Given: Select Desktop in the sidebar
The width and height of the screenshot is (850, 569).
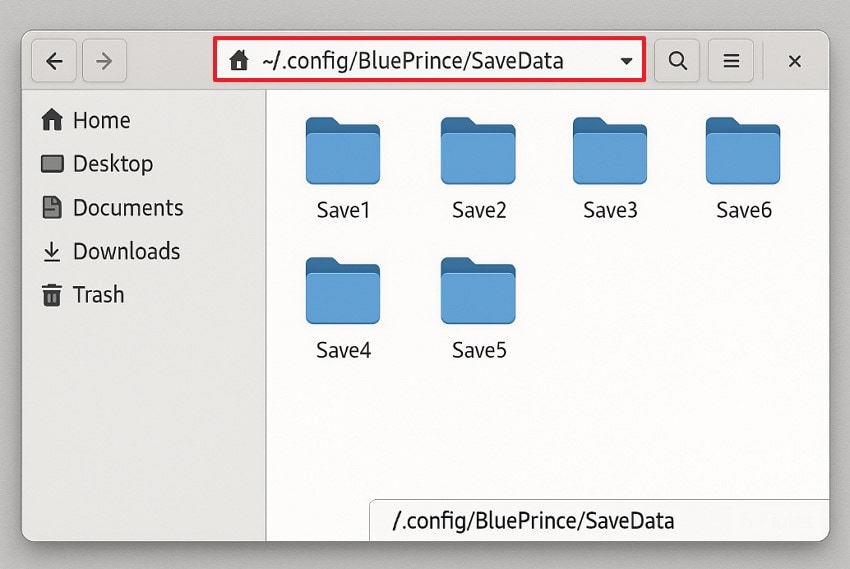Looking at the screenshot, I should coord(97,164).
